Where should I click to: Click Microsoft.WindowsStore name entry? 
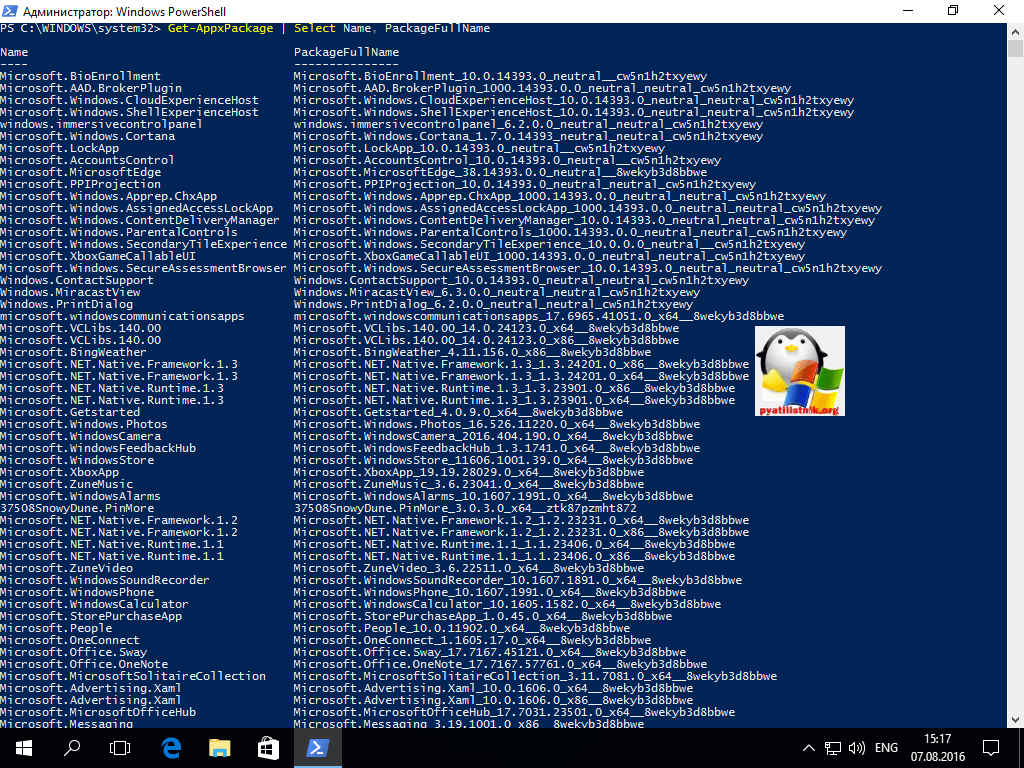pos(77,460)
